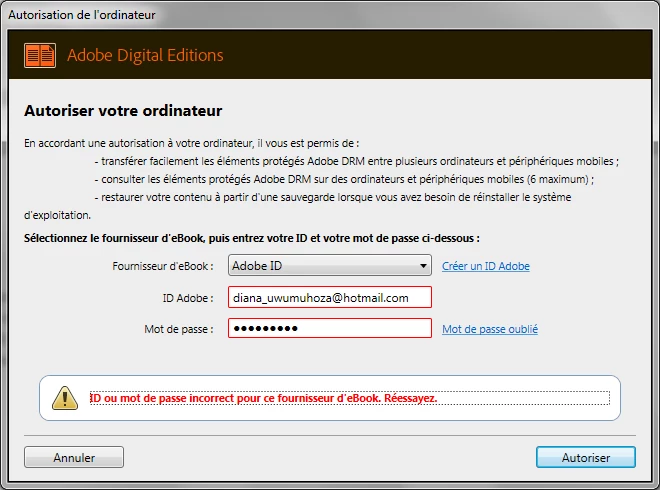
Task: Click the Adobe Digital Editions title text
Action: tap(145, 55)
